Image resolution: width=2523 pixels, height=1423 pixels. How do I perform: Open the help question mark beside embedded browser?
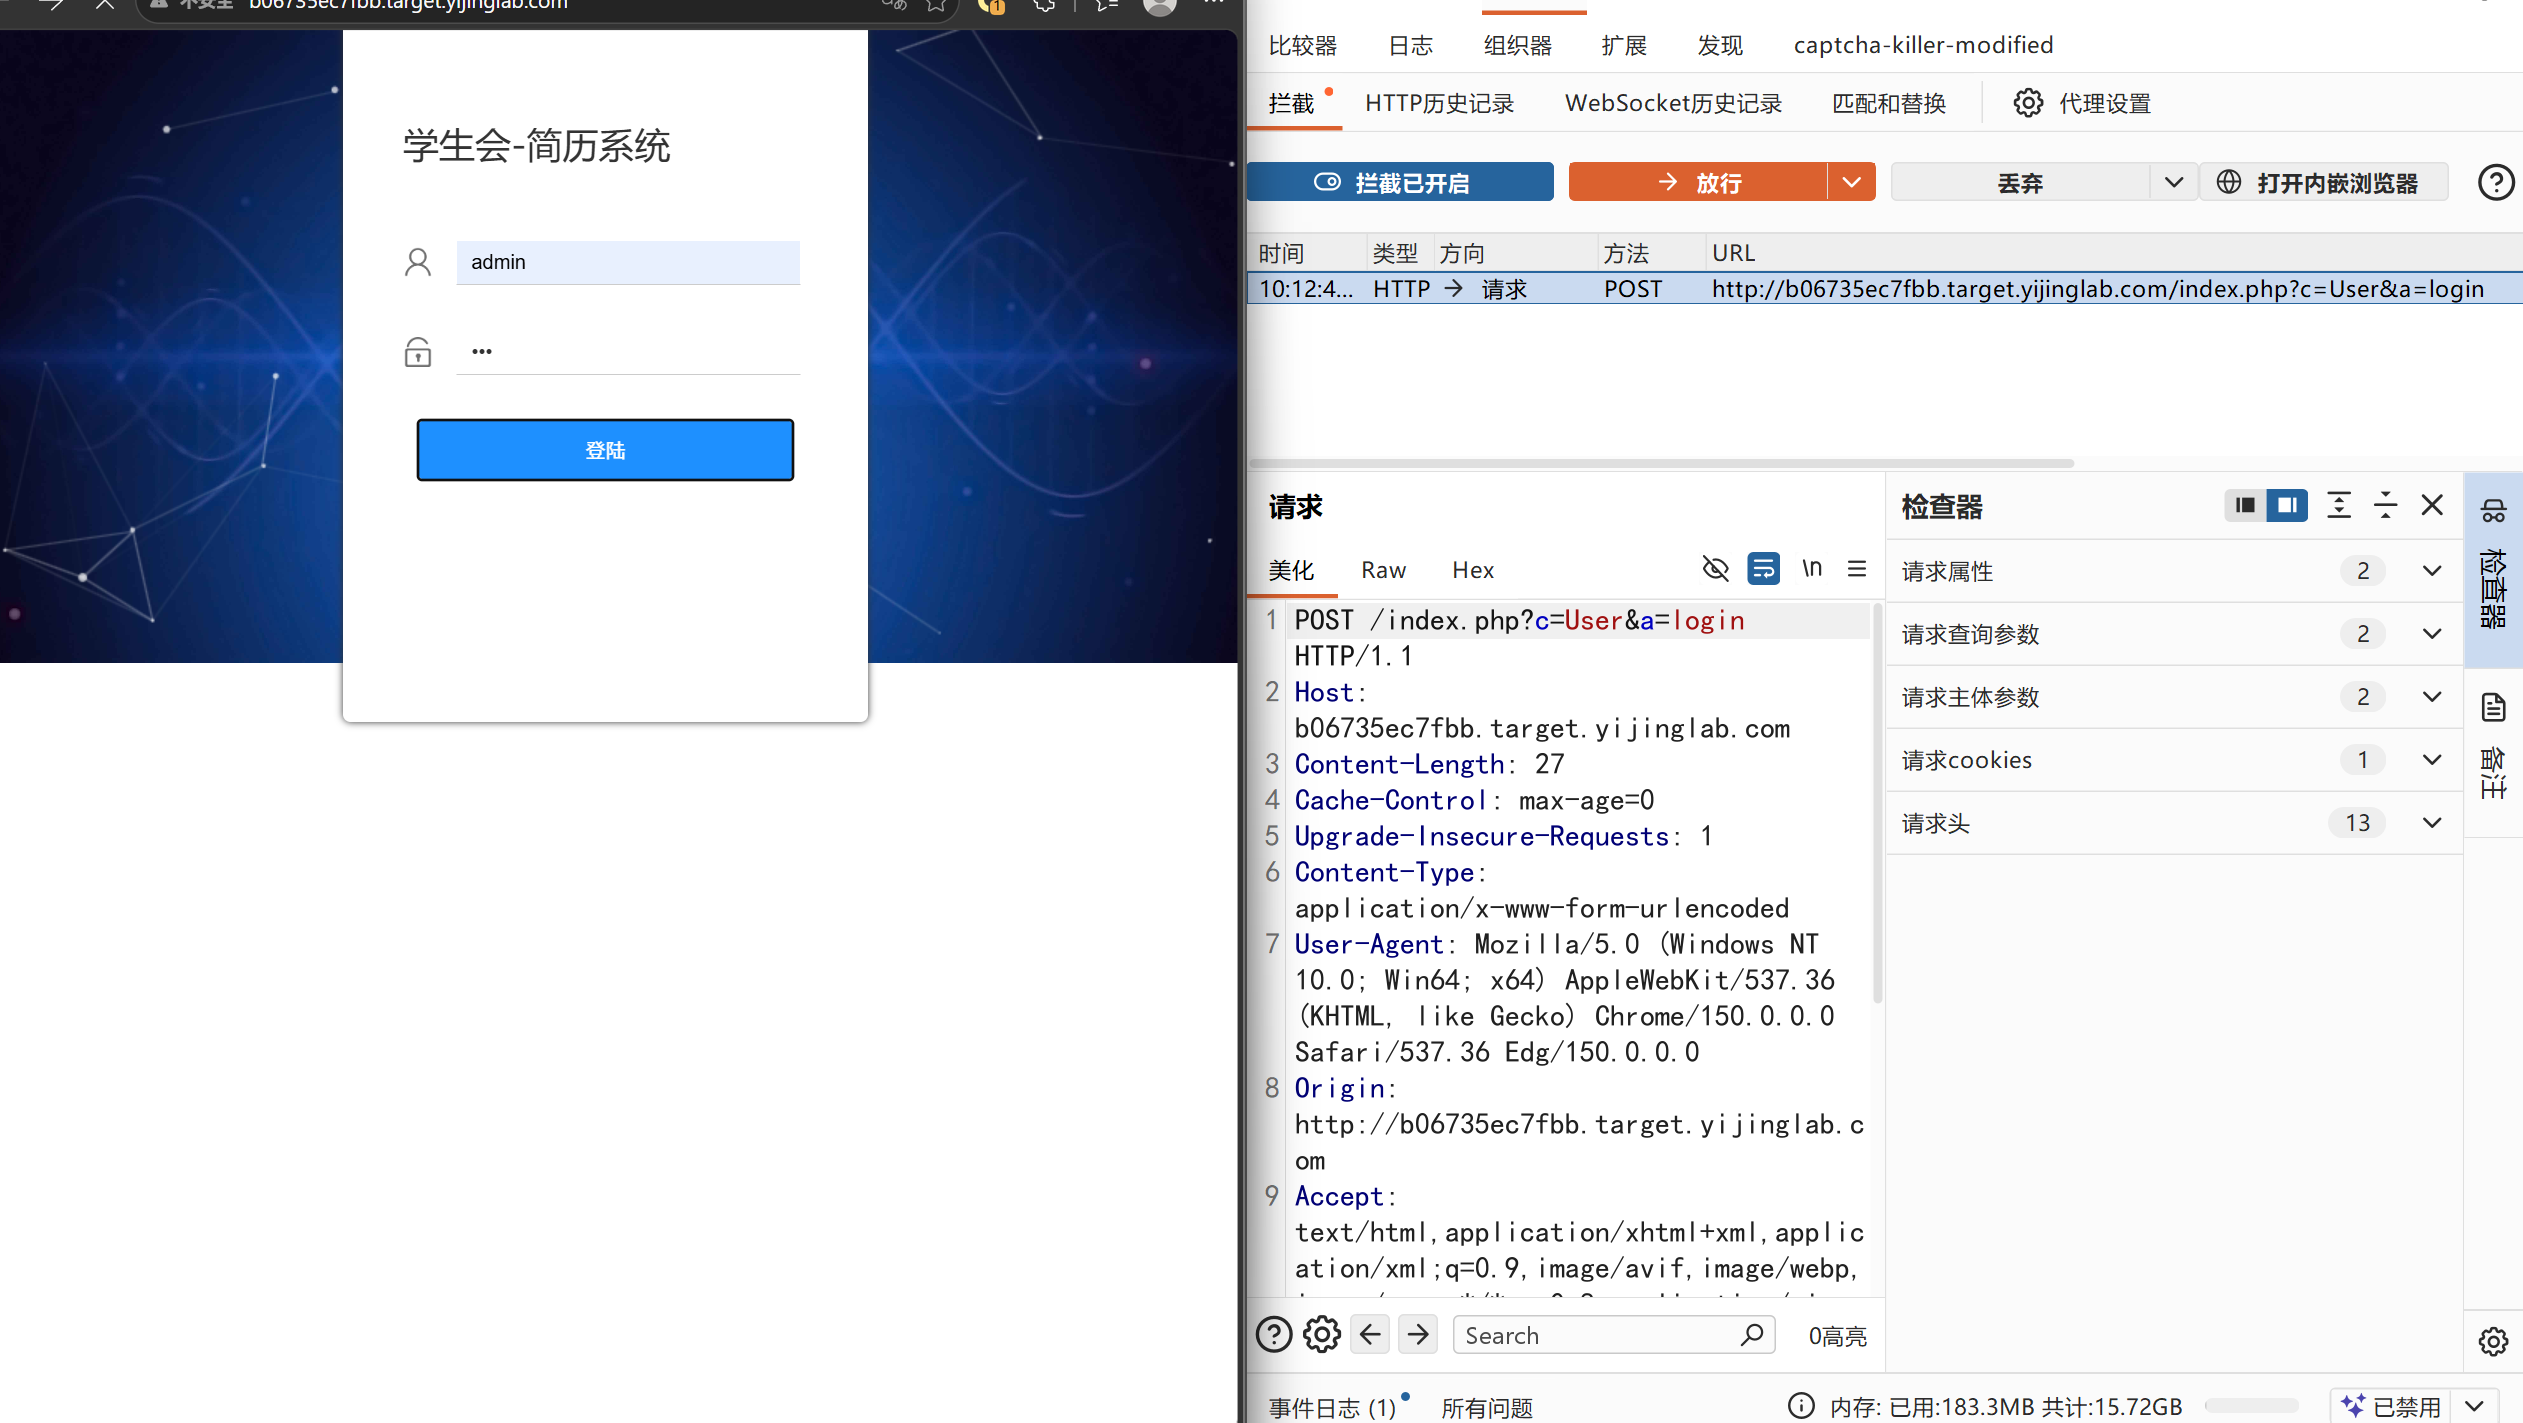[x=2495, y=183]
